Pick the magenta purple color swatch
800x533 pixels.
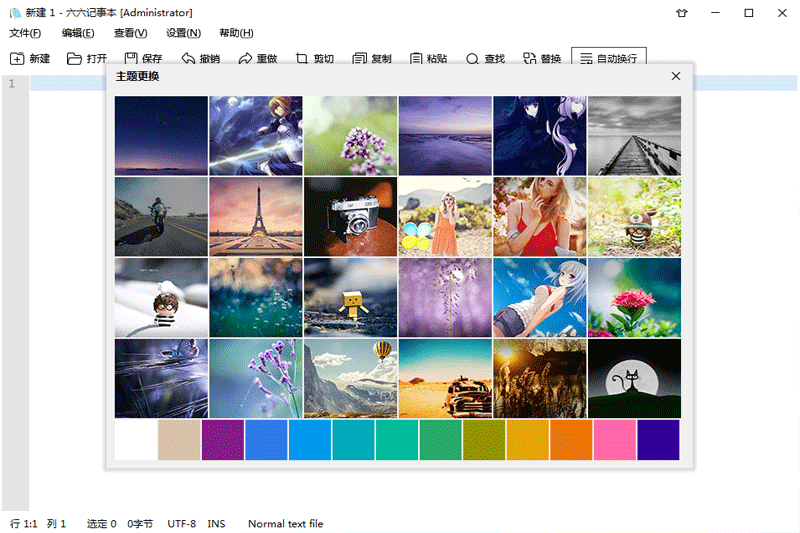223,440
